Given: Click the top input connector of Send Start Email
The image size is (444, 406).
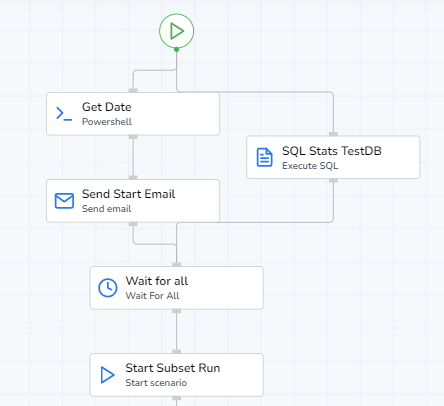Looking at the screenshot, I should [x=133, y=178].
